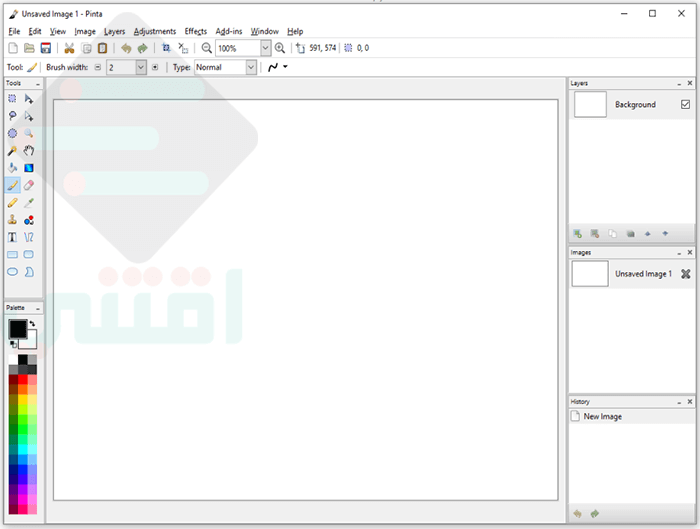Viewport: 700px width, 529px height.
Task: Open the Brush width dropdown
Action: point(141,67)
